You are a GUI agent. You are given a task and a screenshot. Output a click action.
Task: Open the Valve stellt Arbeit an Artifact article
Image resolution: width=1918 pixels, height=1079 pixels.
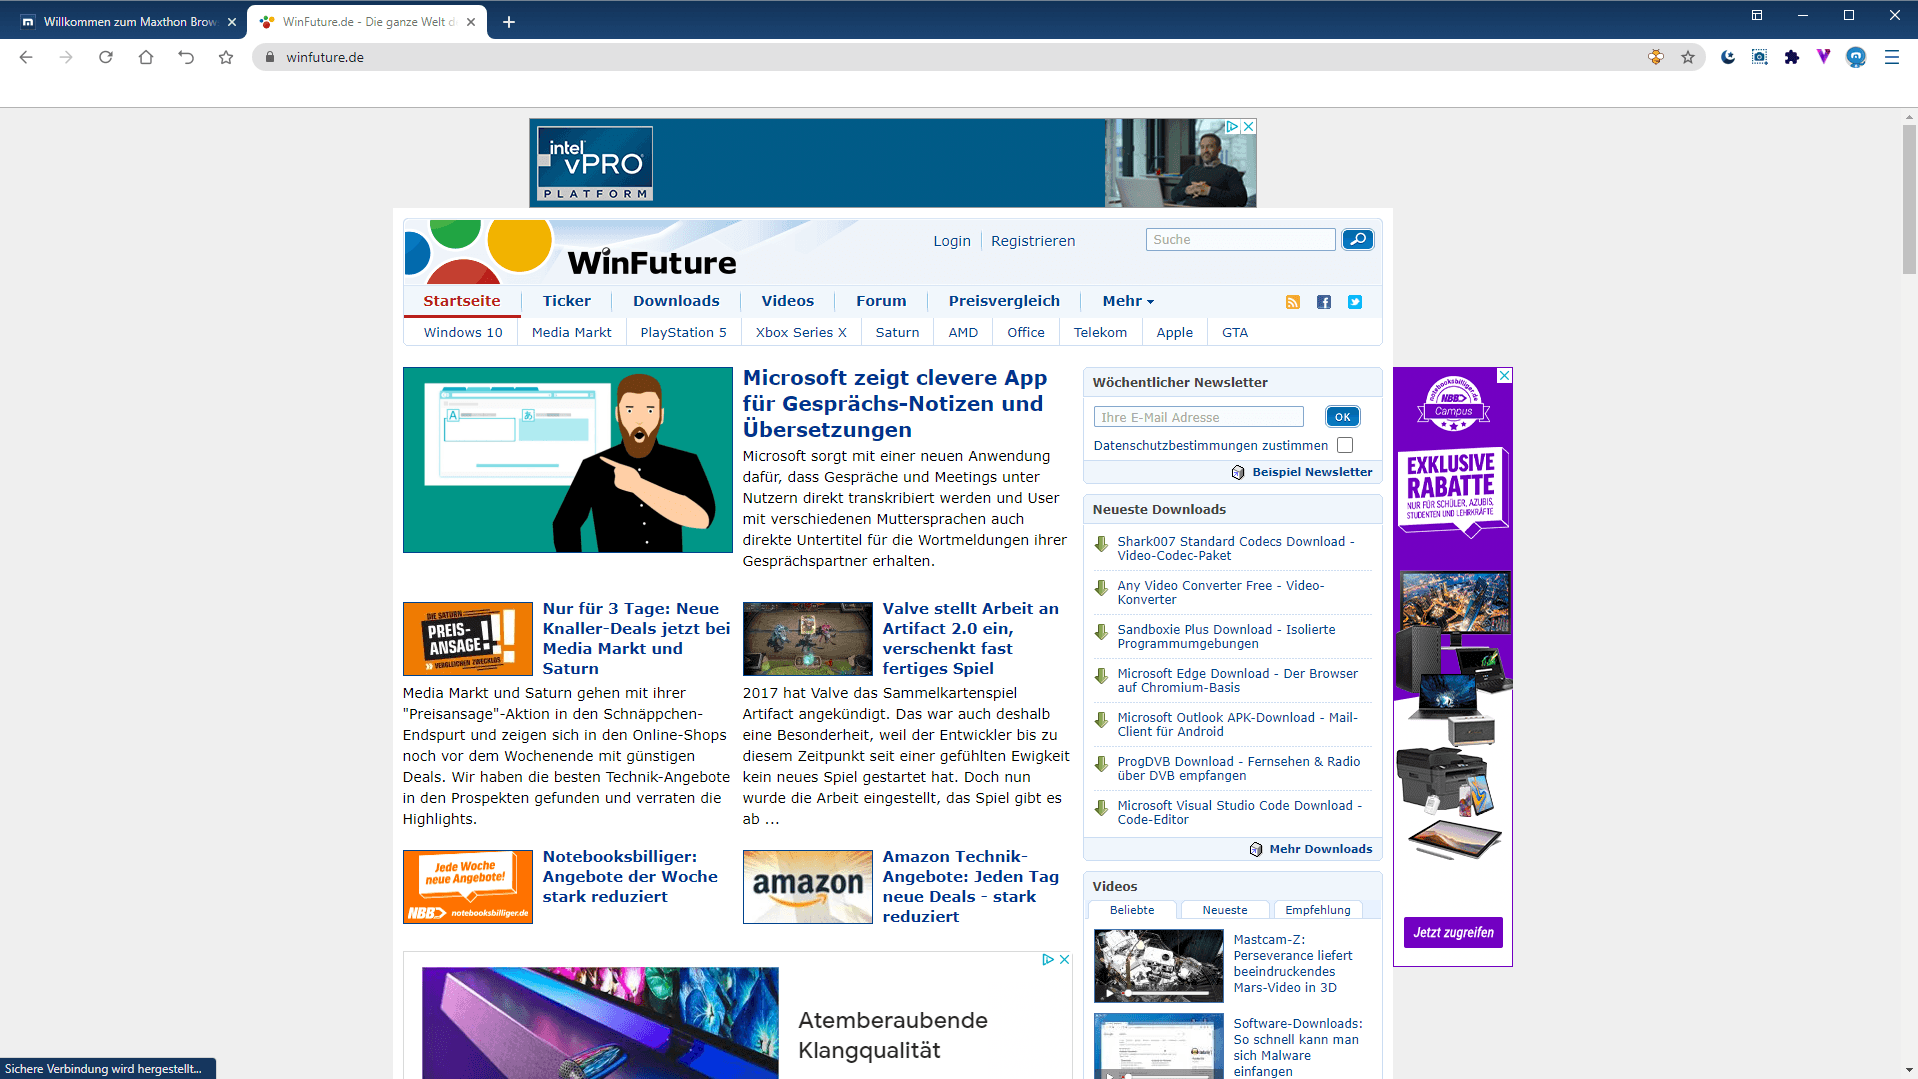click(x=970, y=638)
